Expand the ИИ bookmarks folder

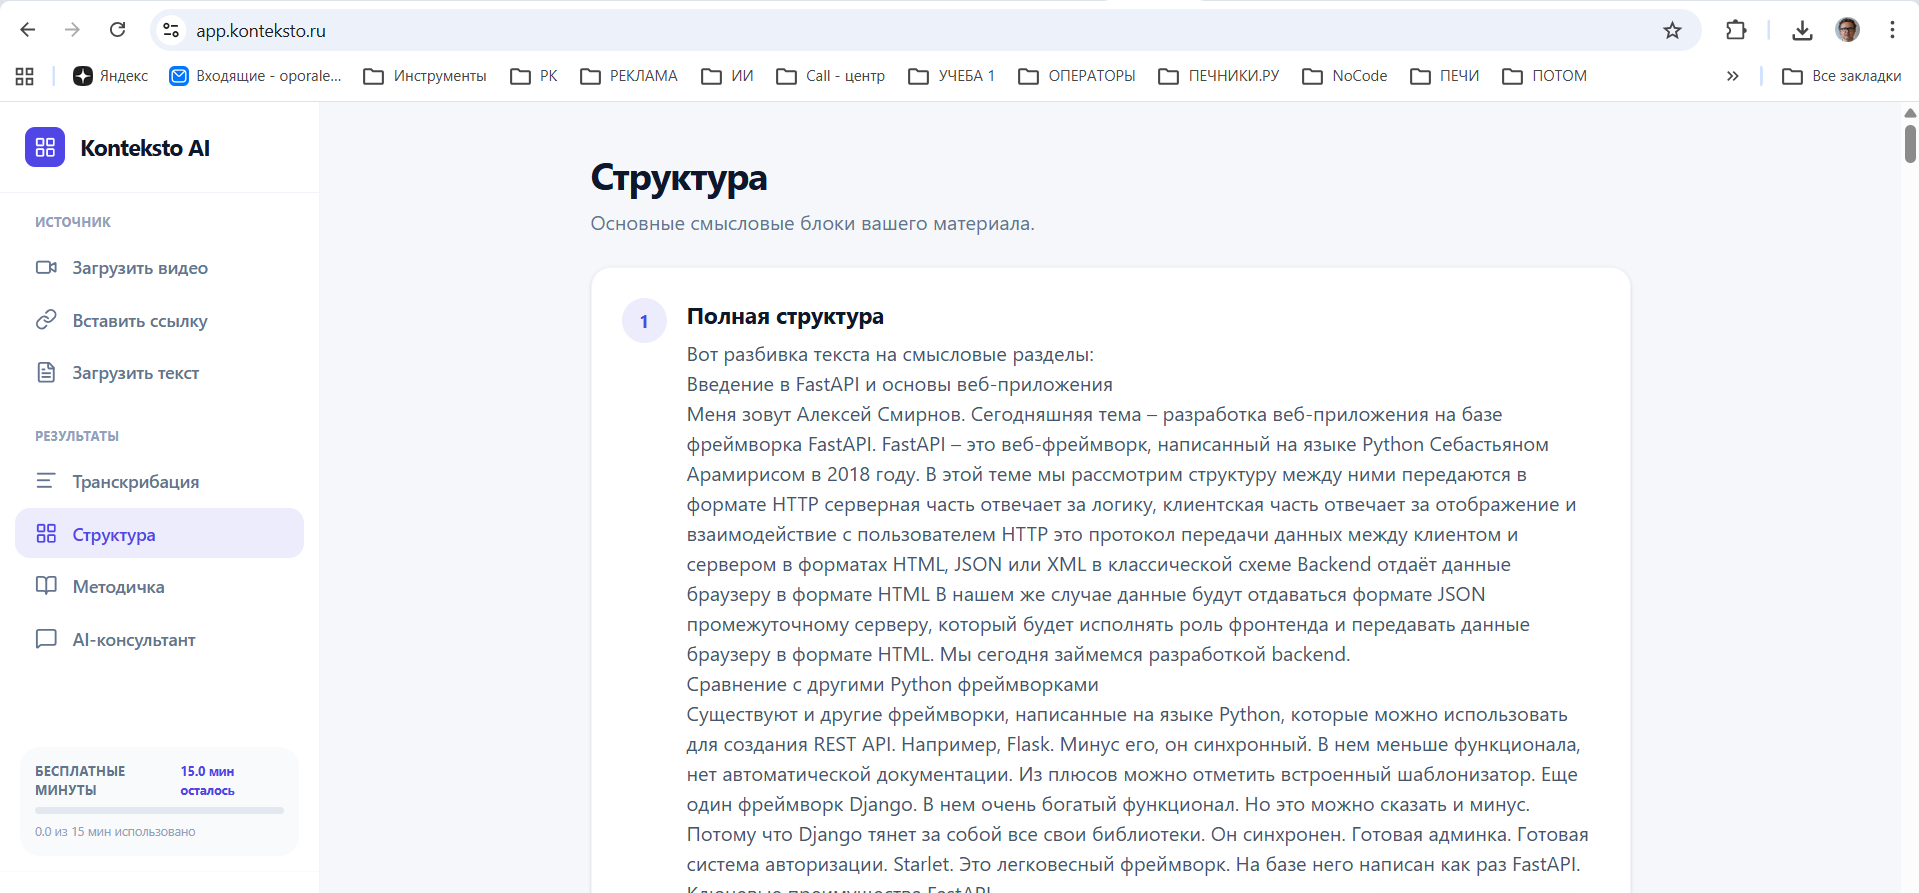[x=727, y=76]
